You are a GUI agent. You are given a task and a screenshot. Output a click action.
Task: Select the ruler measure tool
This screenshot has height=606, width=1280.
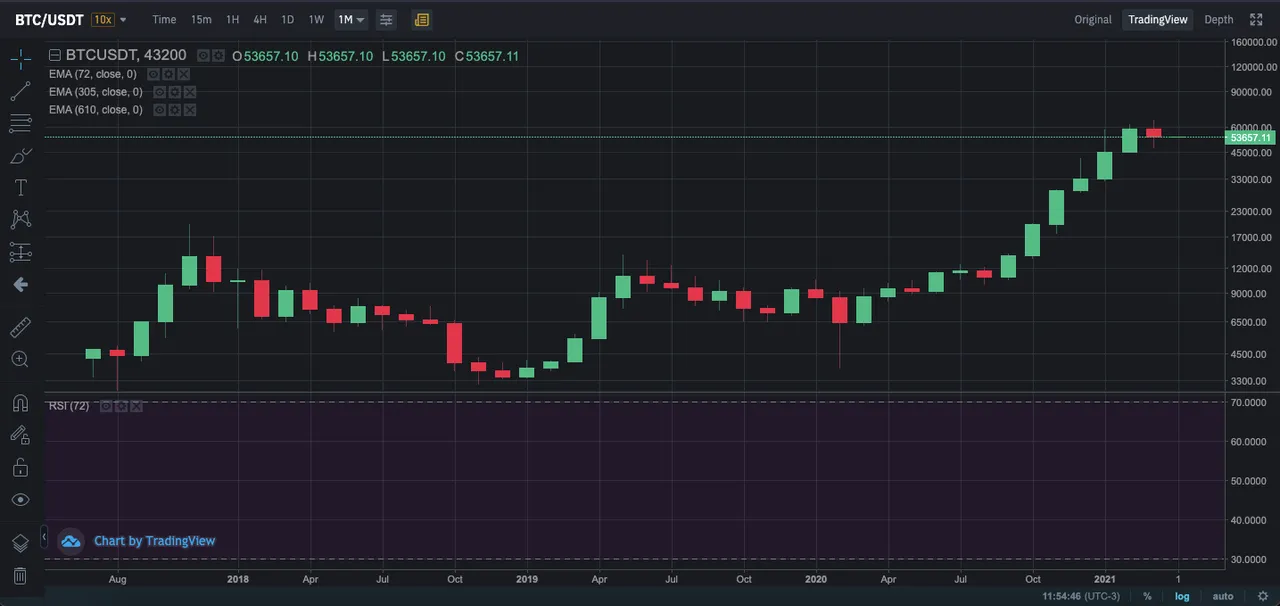[20, 327]
